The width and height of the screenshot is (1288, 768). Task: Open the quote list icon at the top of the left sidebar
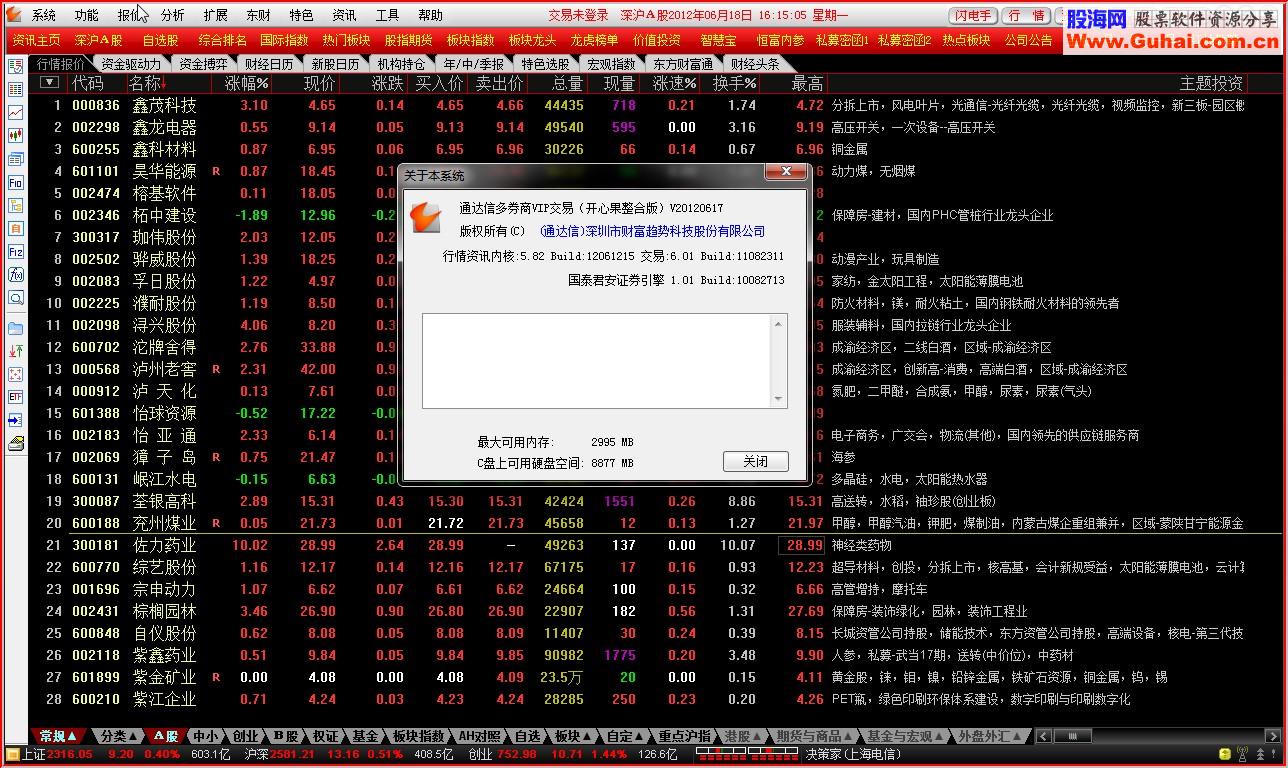coord(15,67)
